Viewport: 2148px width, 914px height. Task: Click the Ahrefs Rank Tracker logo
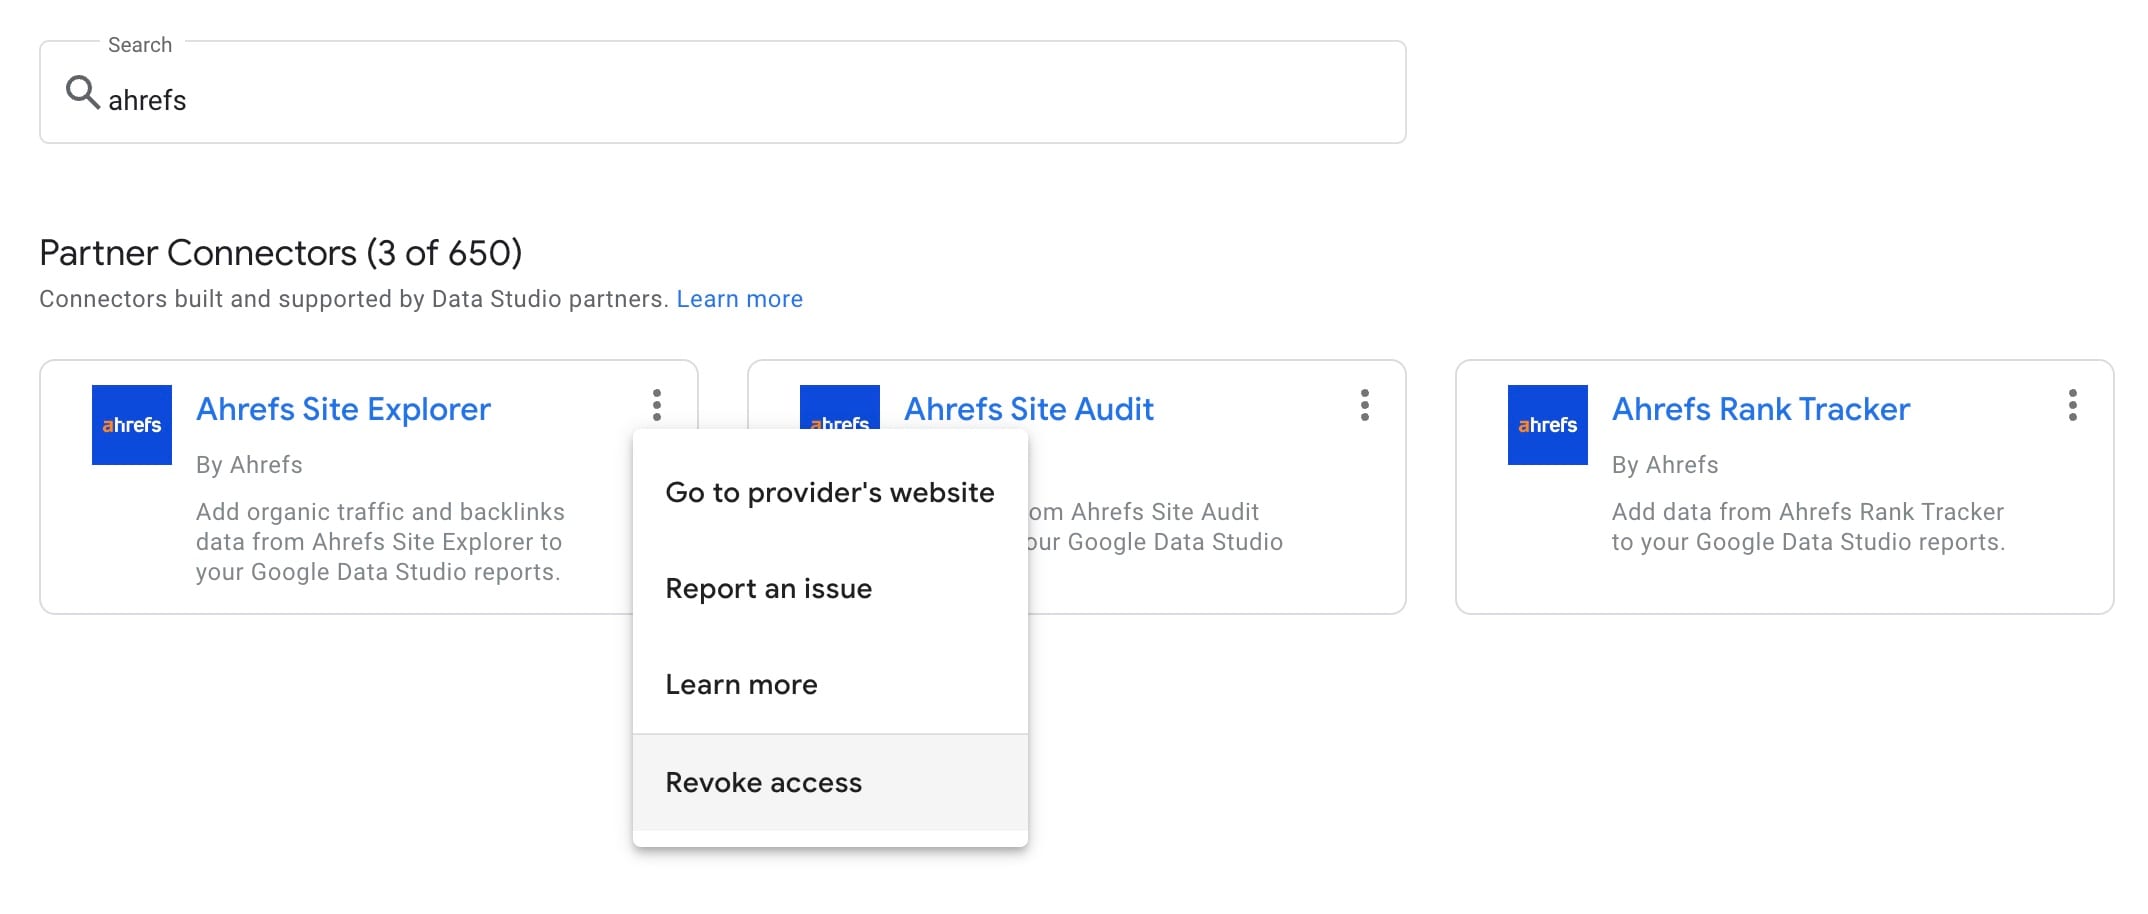(x=1547, y=425)
